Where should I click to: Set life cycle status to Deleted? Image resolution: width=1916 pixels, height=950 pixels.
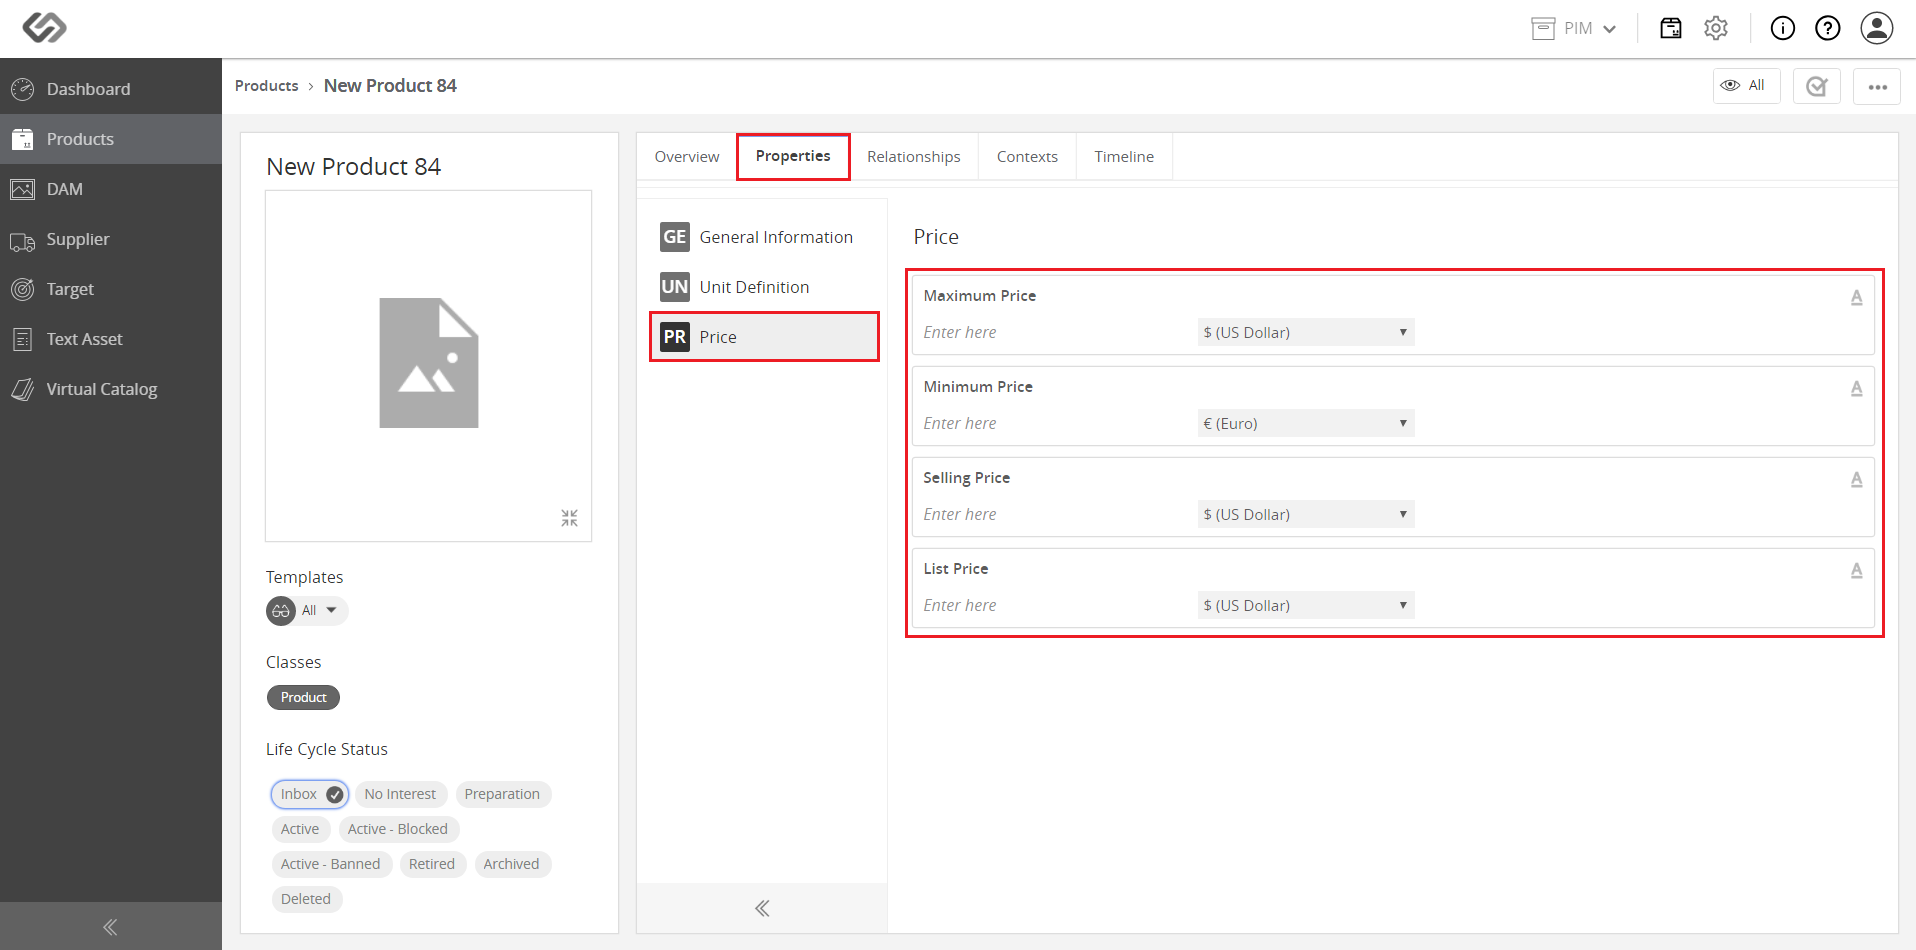click(x=306, y=899)
